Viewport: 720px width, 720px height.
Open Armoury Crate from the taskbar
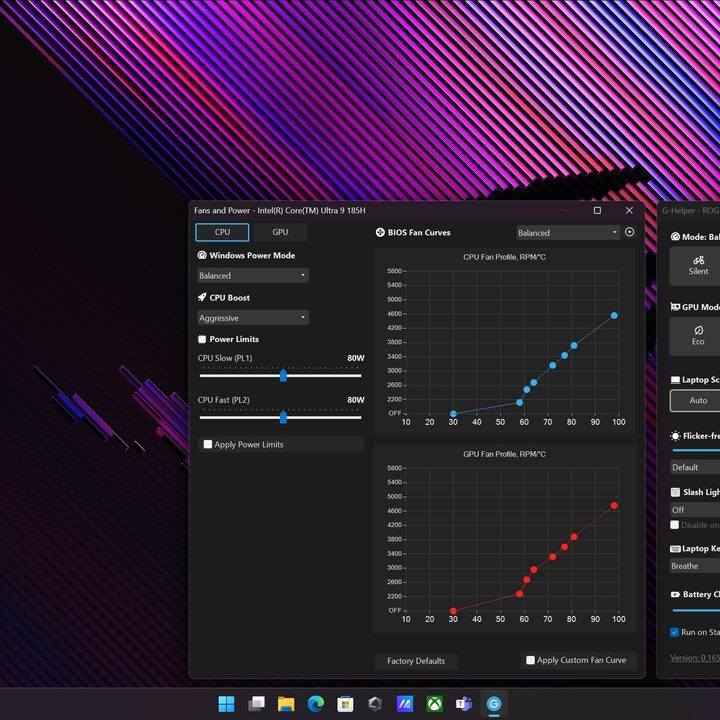pos(375,703)
